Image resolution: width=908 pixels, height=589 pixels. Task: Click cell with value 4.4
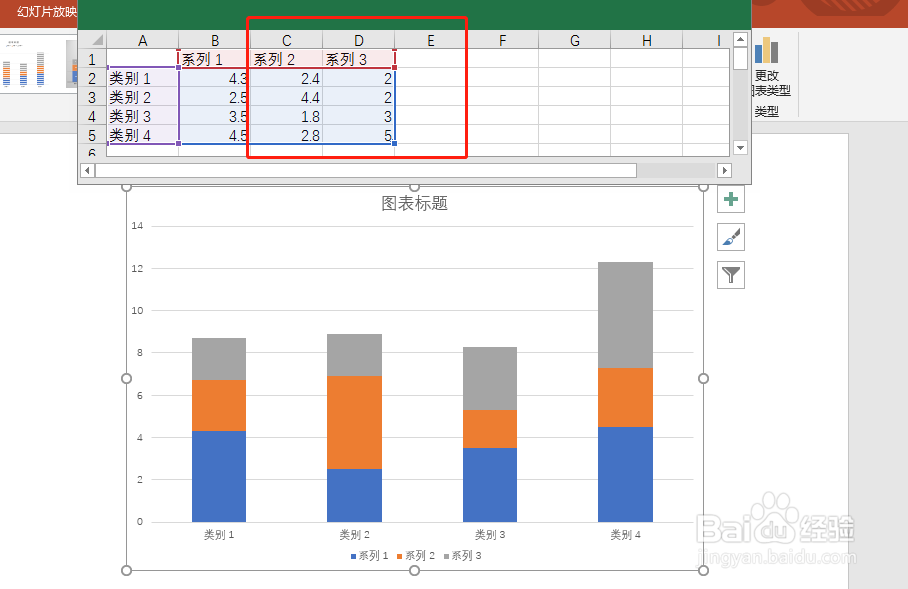(287, 97)
